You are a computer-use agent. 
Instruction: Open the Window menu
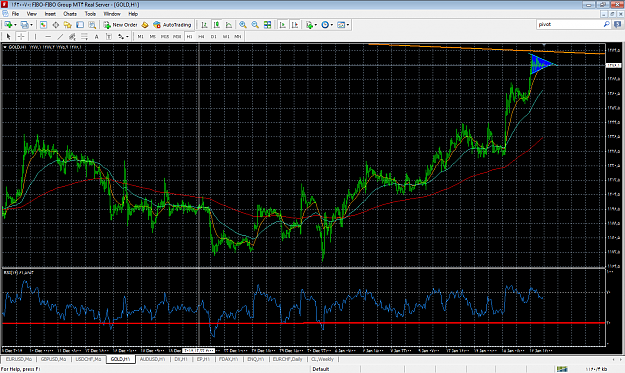coord(112,14)
